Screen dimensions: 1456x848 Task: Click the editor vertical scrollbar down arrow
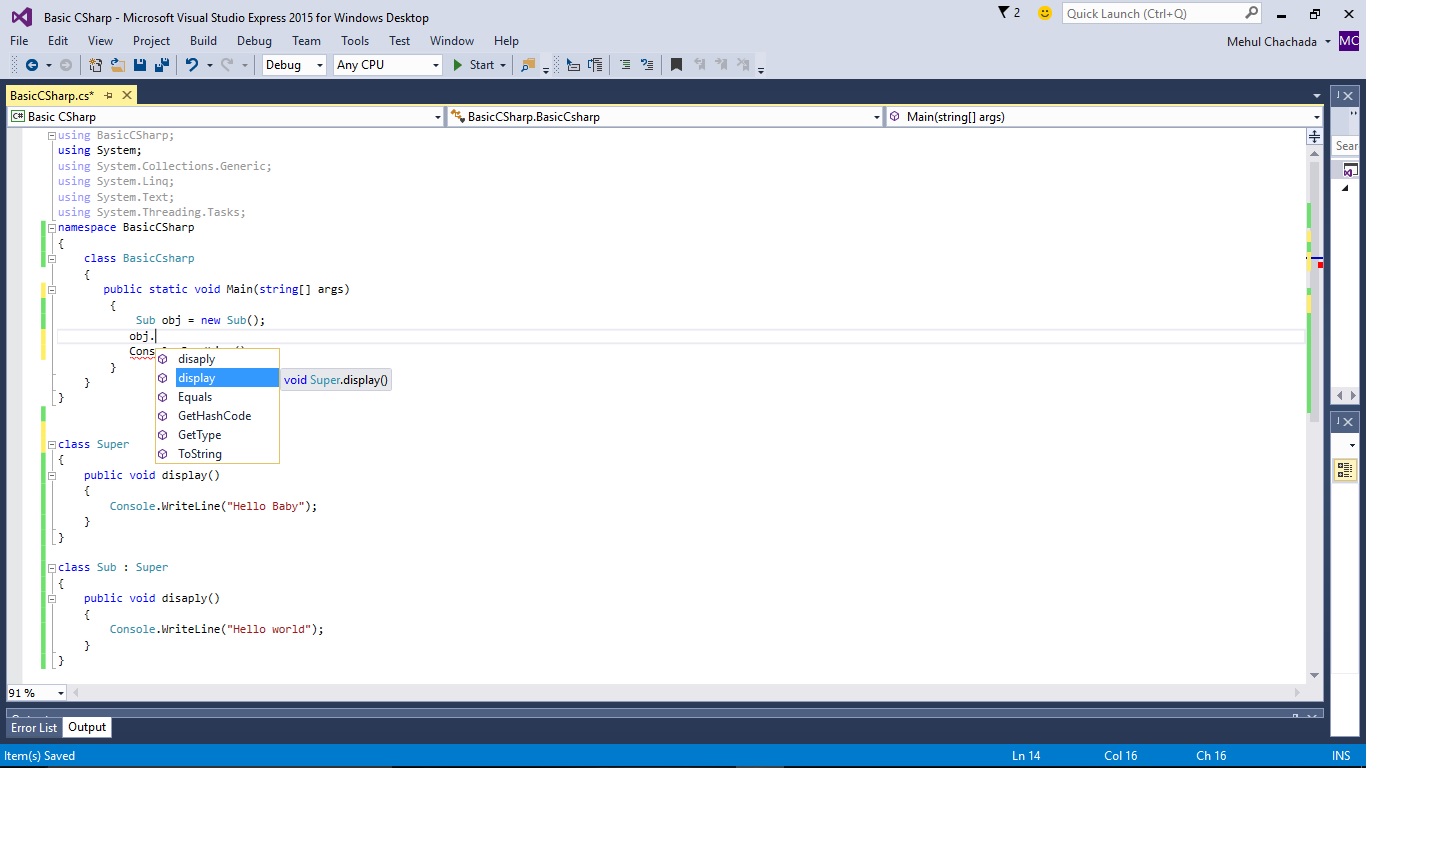1314,676
